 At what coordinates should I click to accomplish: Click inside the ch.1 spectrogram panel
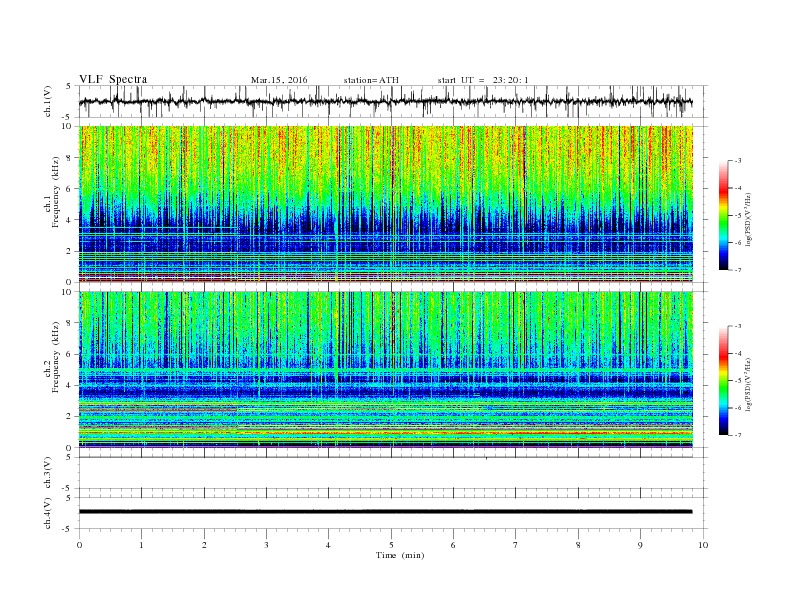385,204
